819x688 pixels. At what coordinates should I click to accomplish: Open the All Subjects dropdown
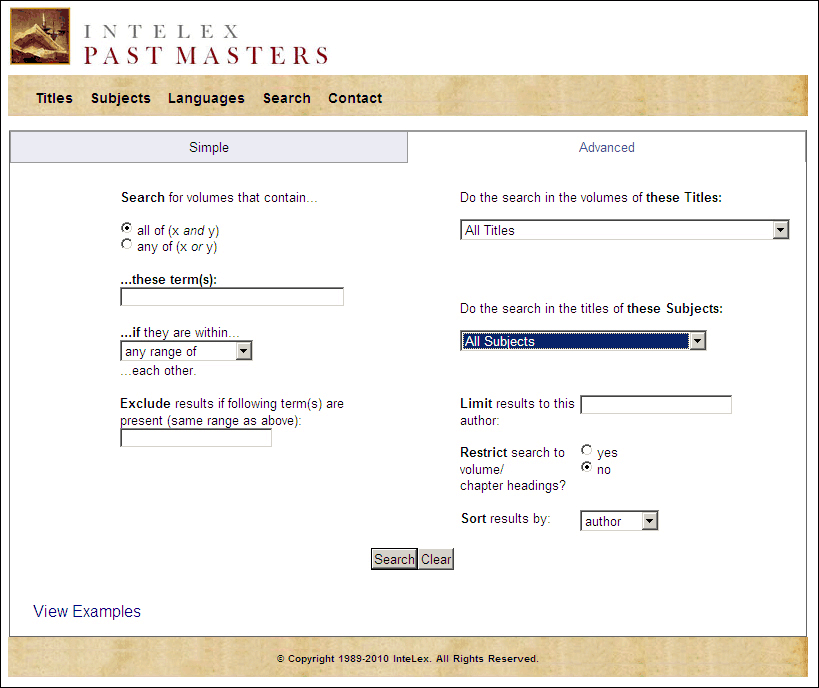[698, 340]
